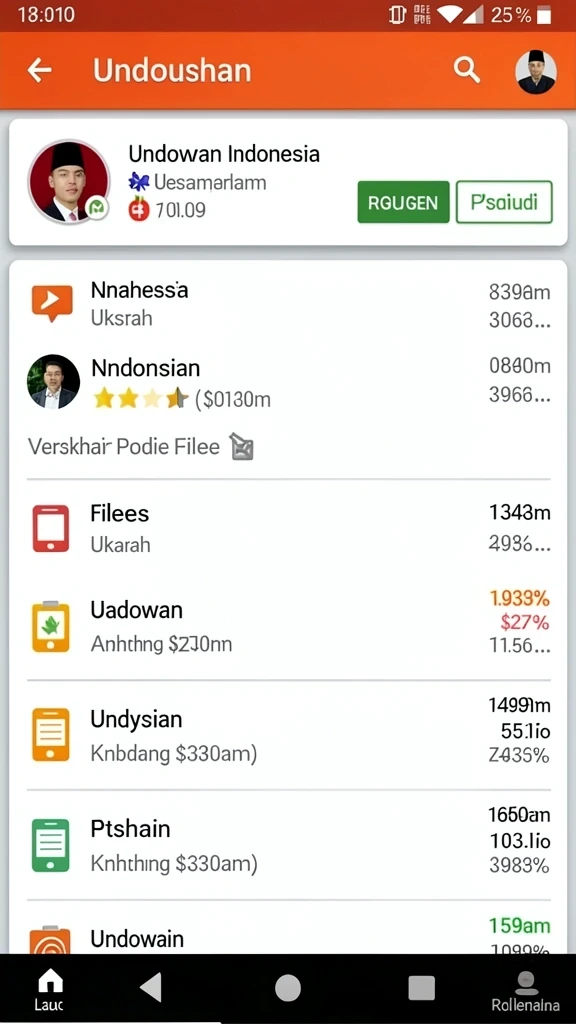Switch to the Rollenaina tab

(525, 990)
